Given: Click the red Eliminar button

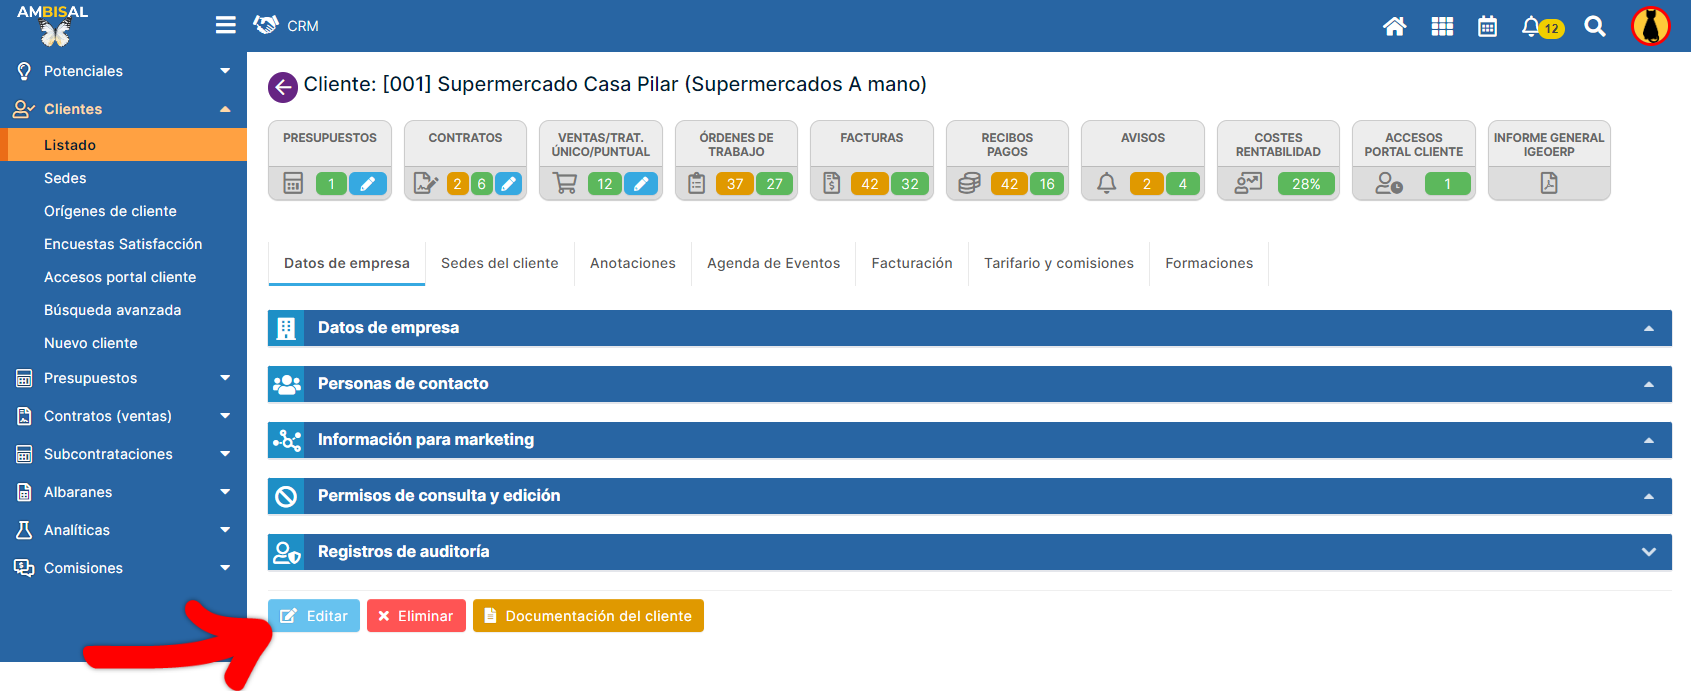Looking at the screenshot, I should pos(416,616).
